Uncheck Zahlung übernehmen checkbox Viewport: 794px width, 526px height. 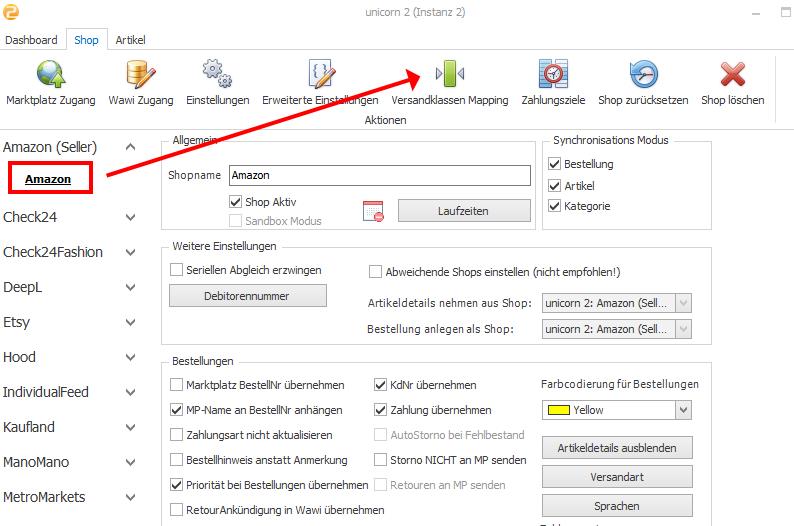(380, 410)
